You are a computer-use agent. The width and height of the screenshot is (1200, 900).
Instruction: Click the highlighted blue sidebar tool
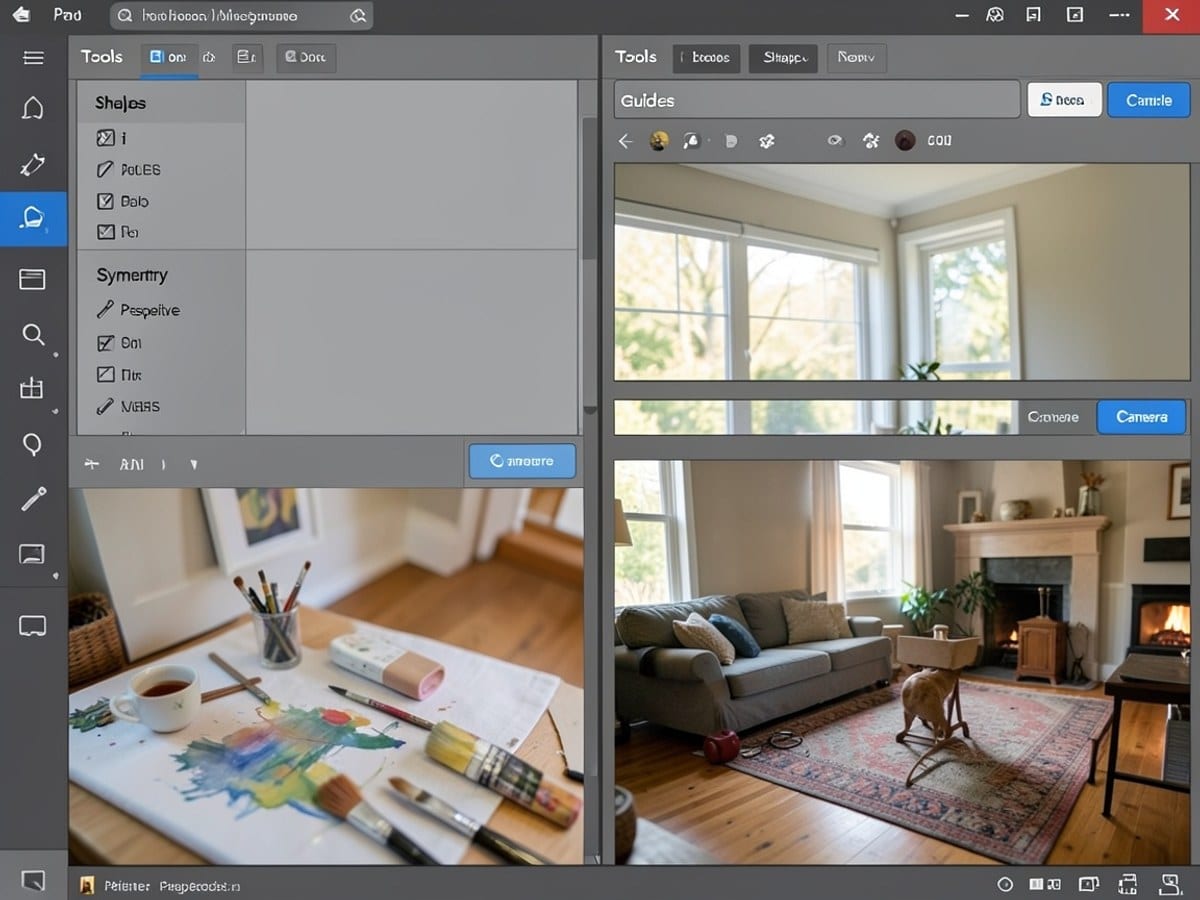[33, 218]
